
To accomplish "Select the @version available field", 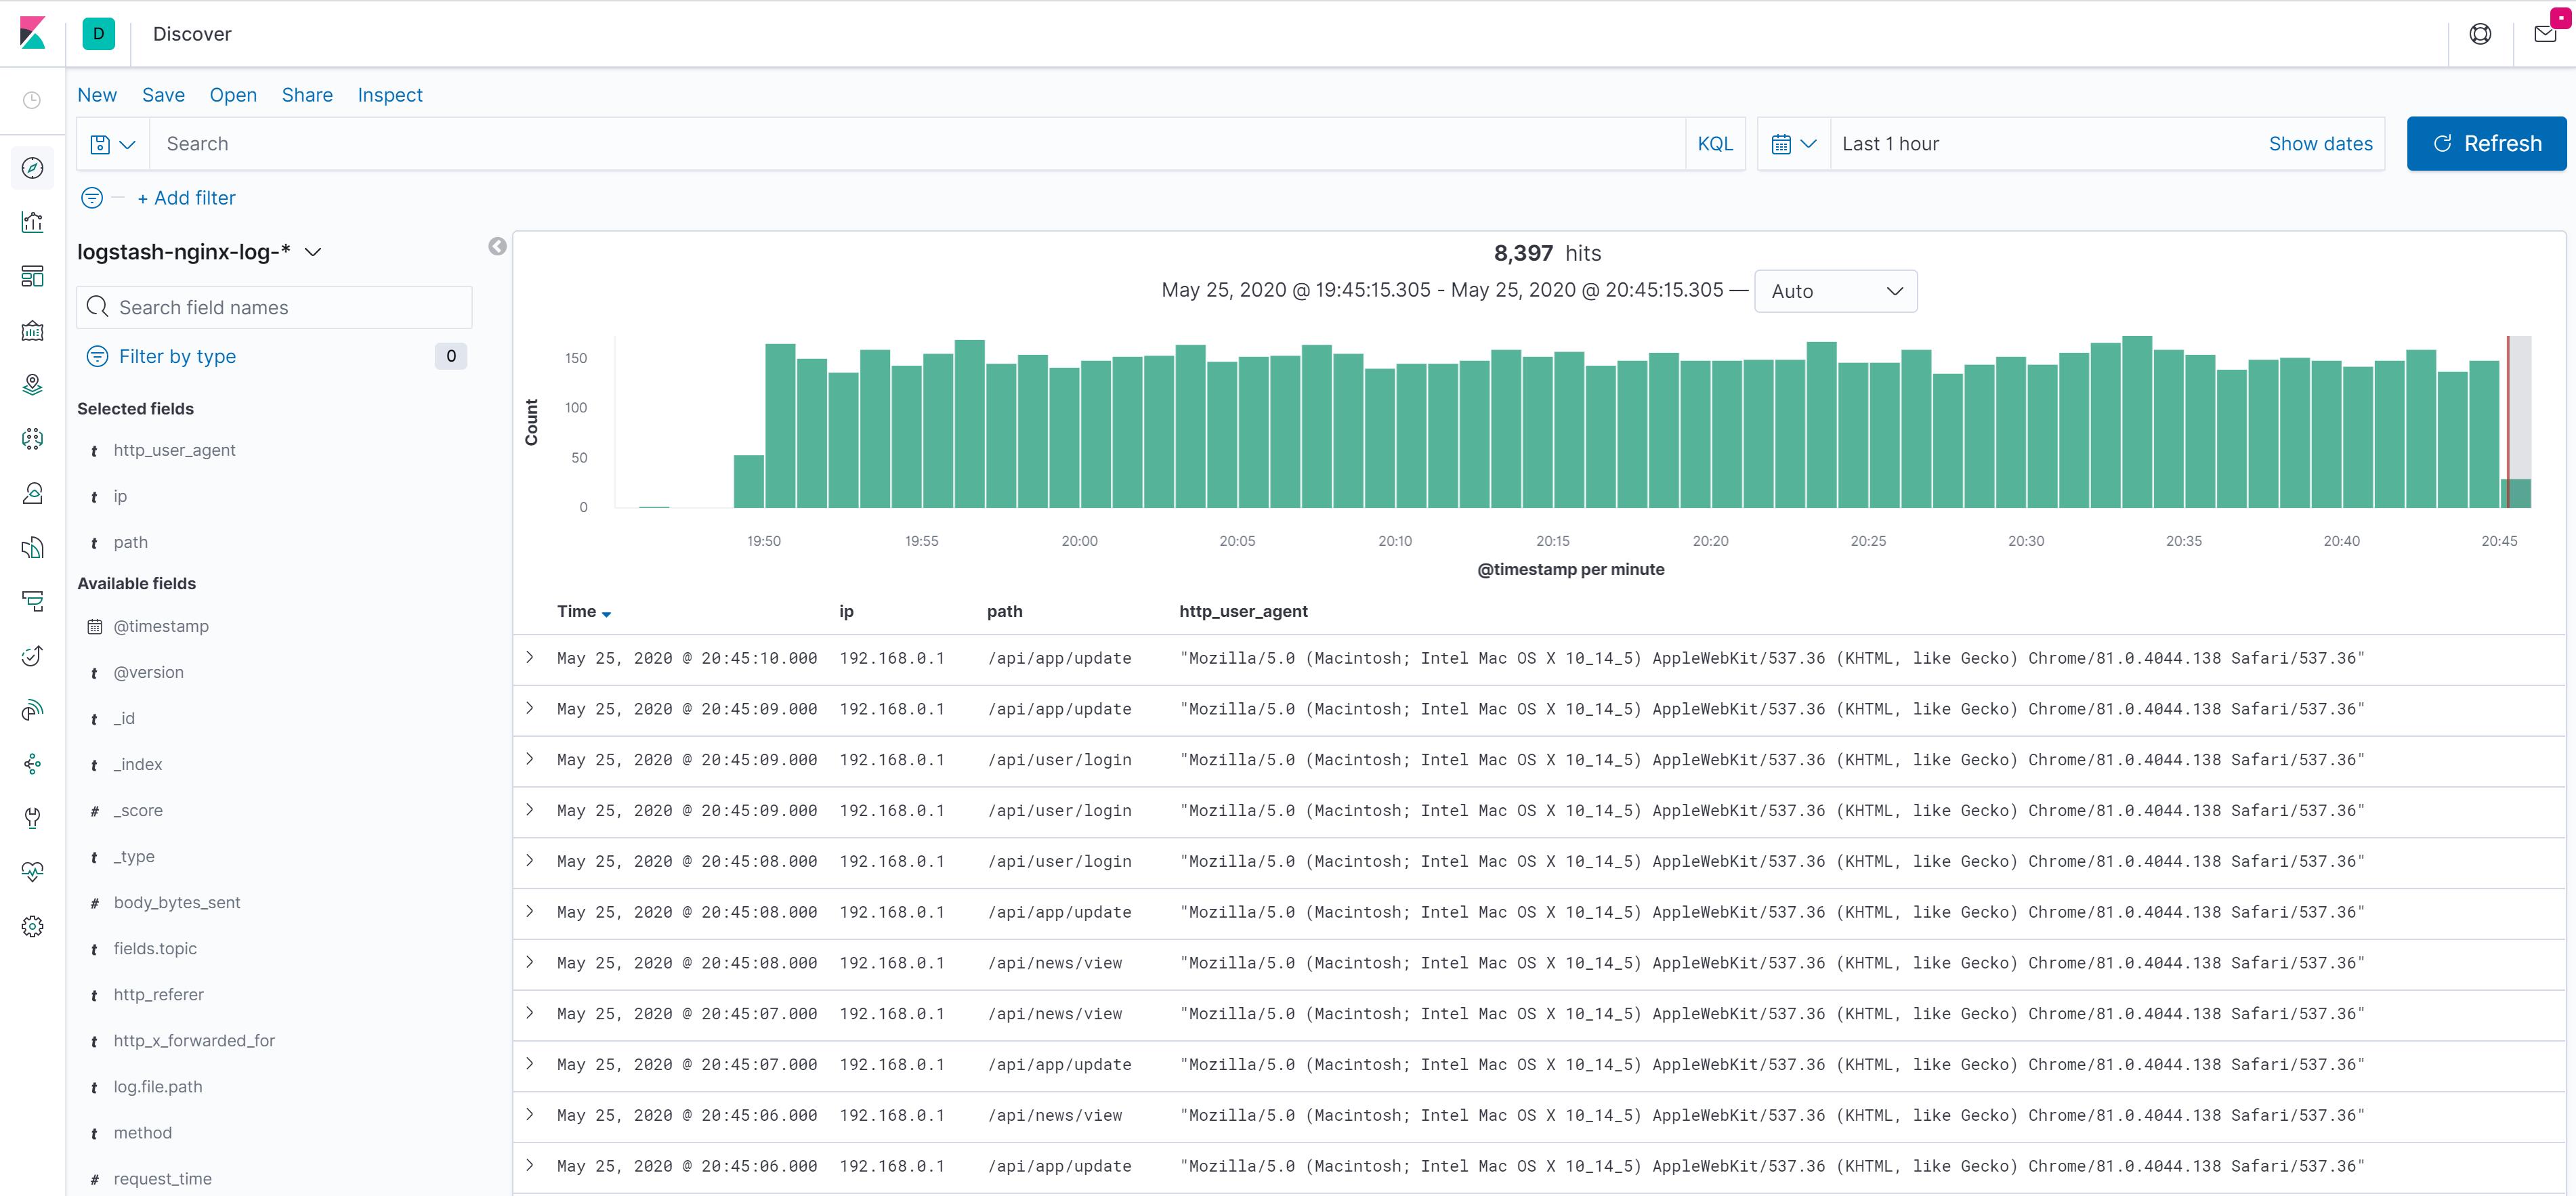I will (x=148, y=672).
